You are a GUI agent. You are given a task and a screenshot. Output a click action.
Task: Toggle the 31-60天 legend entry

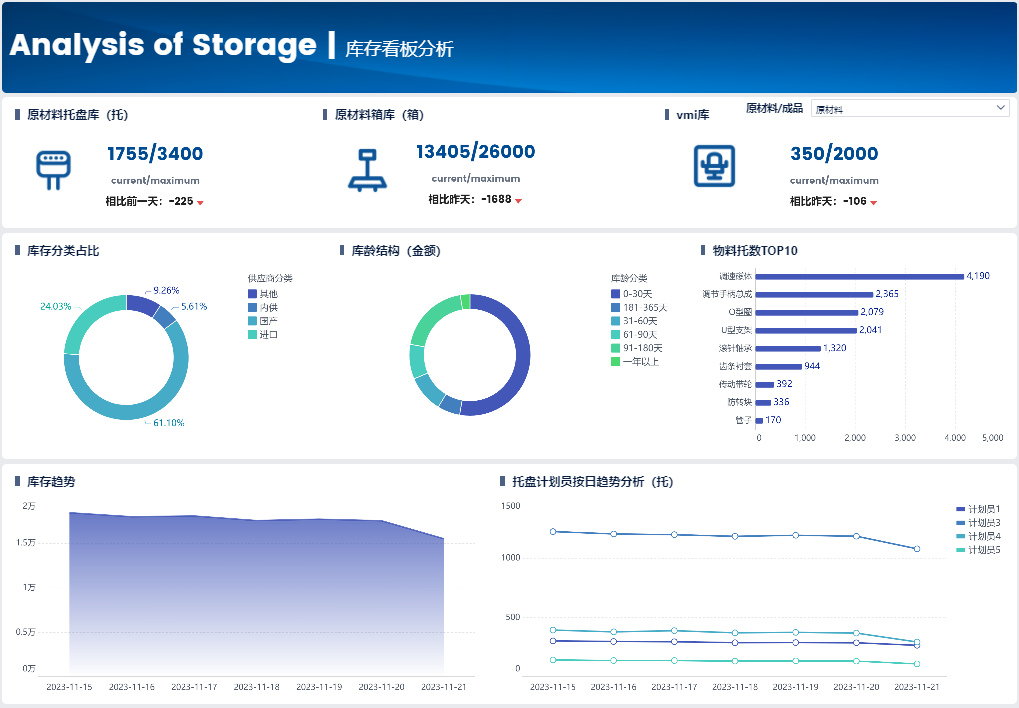click(634, 321)
